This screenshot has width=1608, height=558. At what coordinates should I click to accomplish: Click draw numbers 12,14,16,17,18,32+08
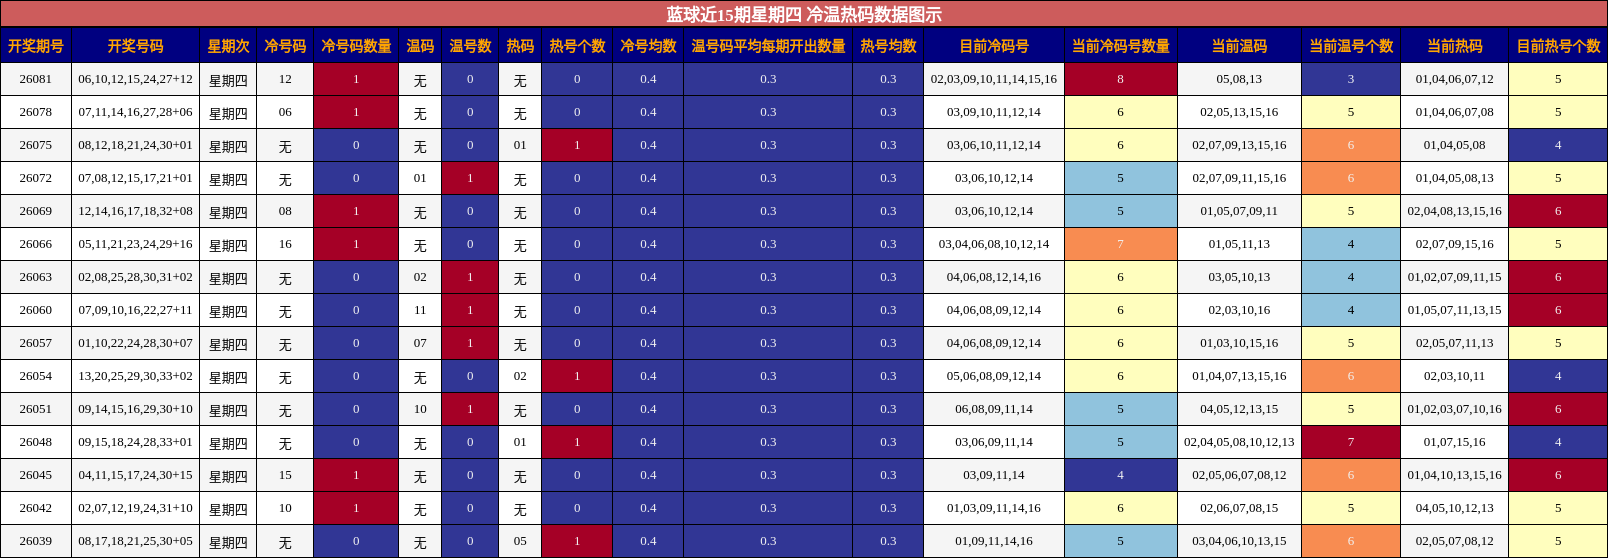[135, 211]
